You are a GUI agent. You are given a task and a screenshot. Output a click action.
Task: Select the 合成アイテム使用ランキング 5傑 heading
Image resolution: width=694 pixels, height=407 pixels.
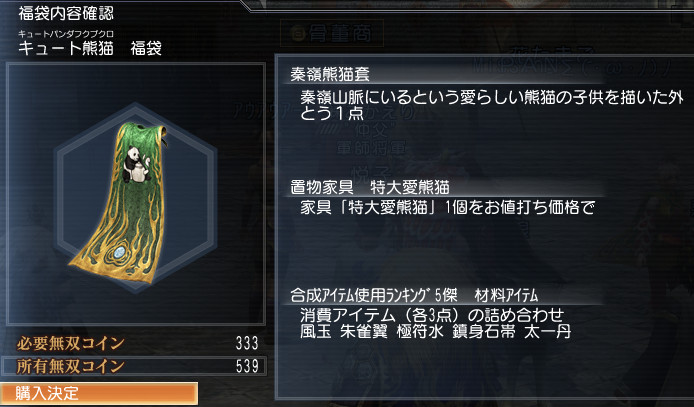point(414,295)
